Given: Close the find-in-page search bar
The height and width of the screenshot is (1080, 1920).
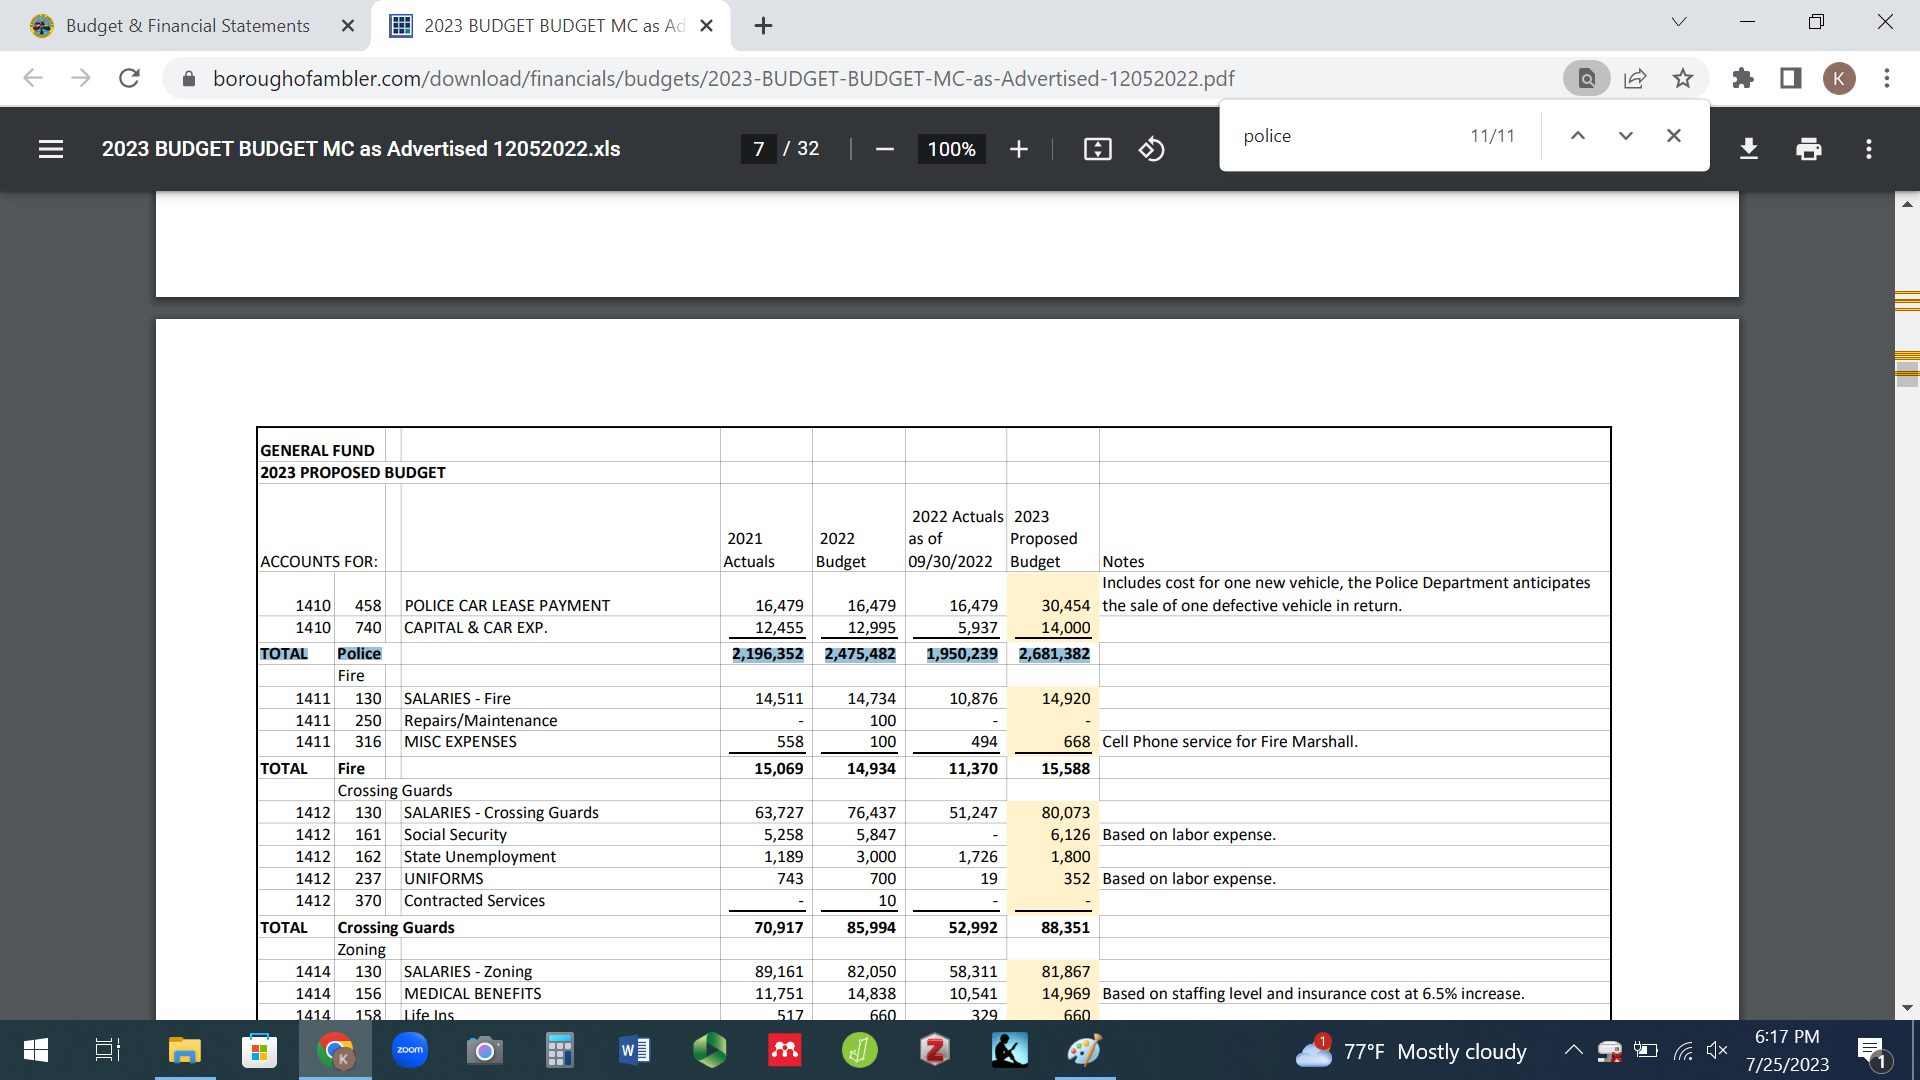Looking at the screenshot, I should click(x=1673, y=136).
